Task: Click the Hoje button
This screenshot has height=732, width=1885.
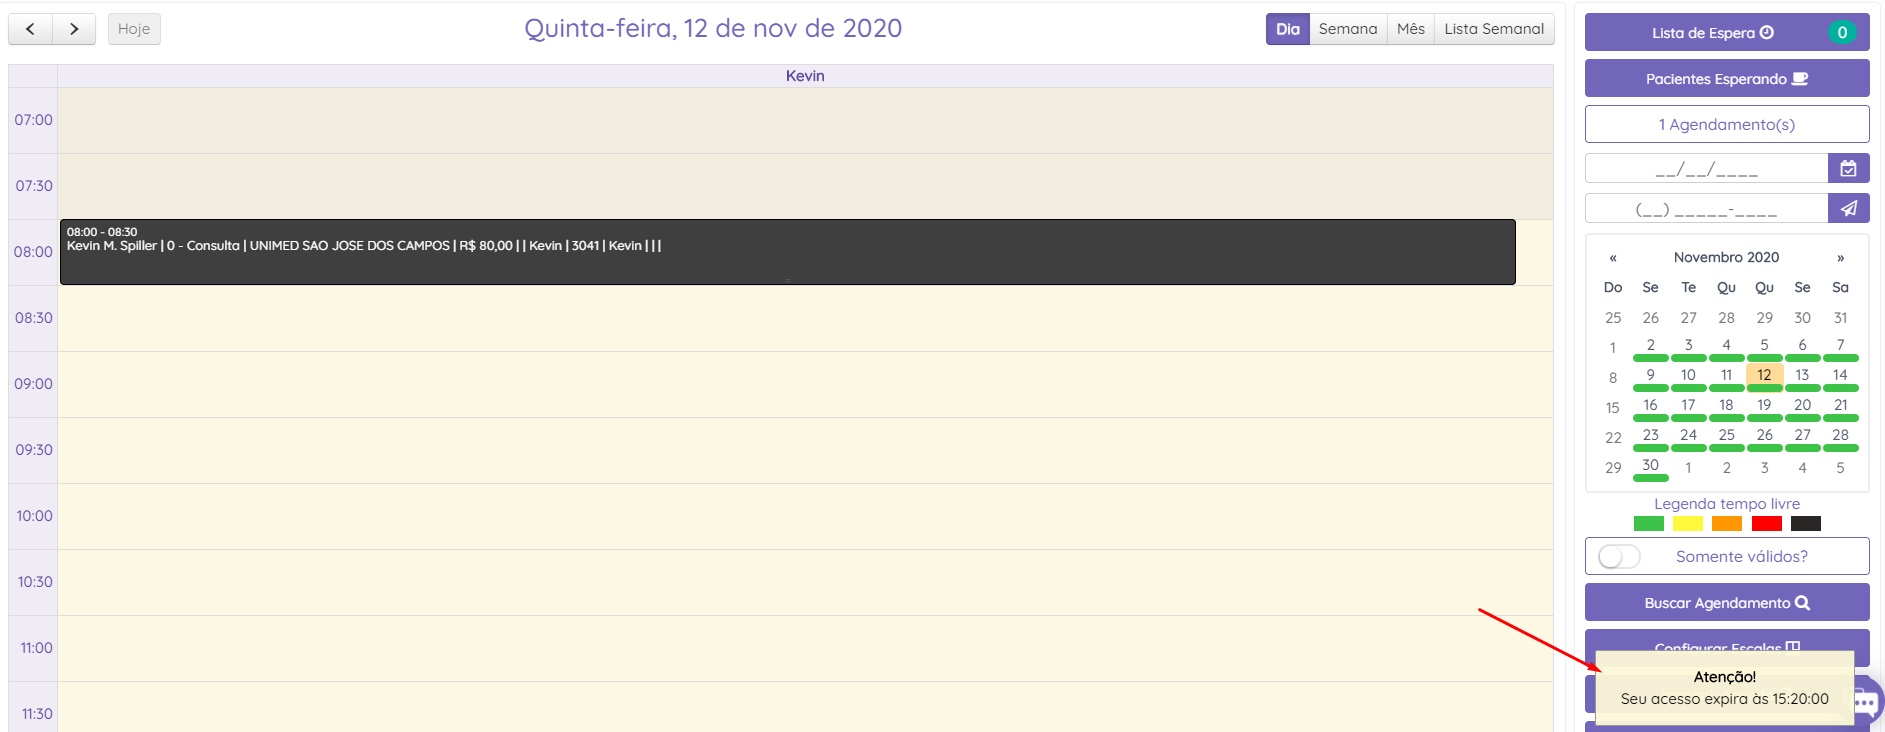Action: [134, 29]
